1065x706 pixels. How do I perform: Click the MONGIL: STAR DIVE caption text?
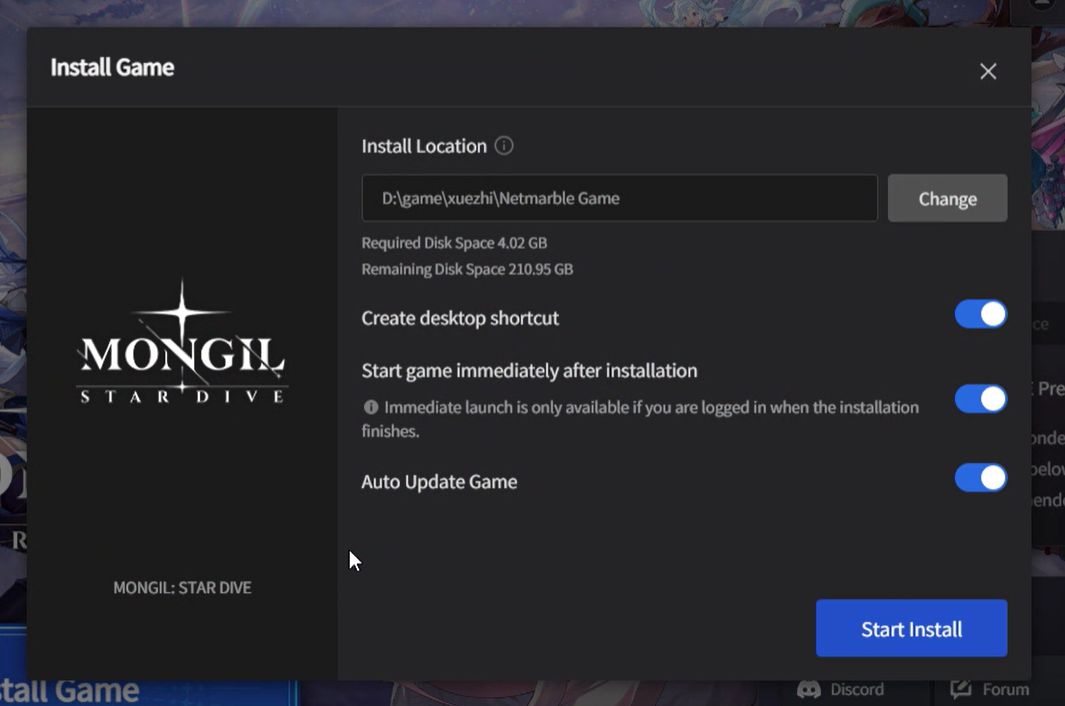(x=182, y=587)
